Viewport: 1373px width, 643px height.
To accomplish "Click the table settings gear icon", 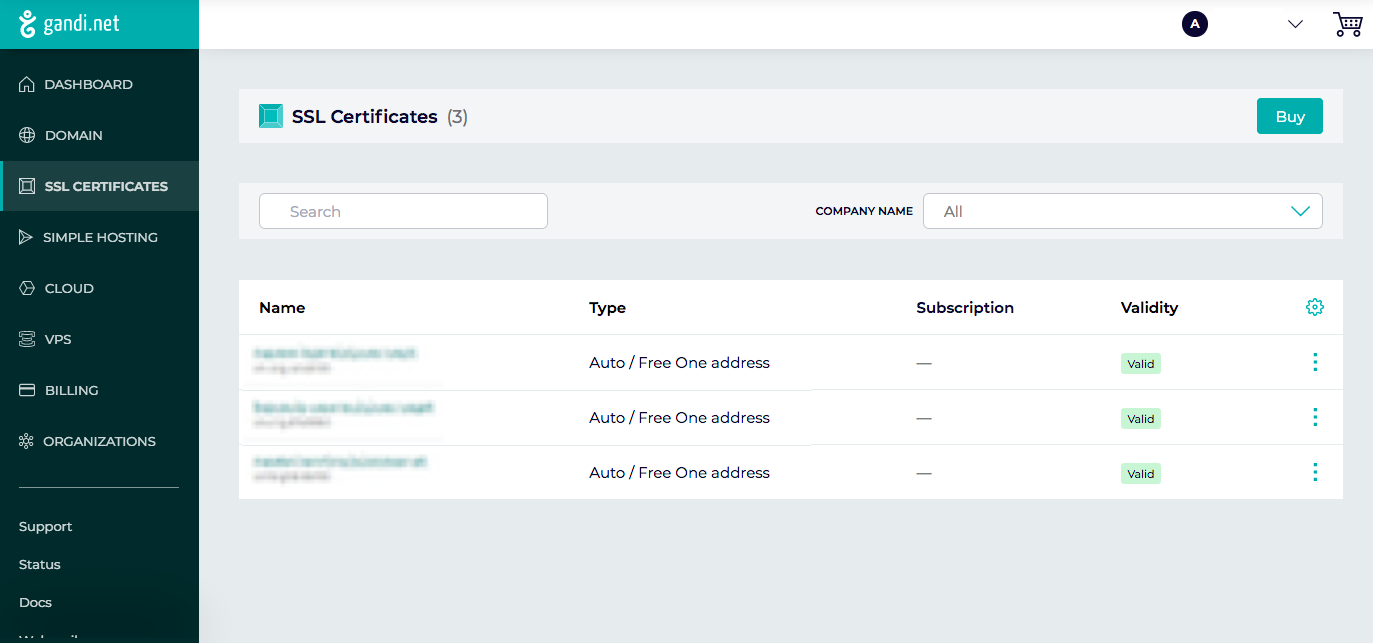I will (x=1315, y=307).
